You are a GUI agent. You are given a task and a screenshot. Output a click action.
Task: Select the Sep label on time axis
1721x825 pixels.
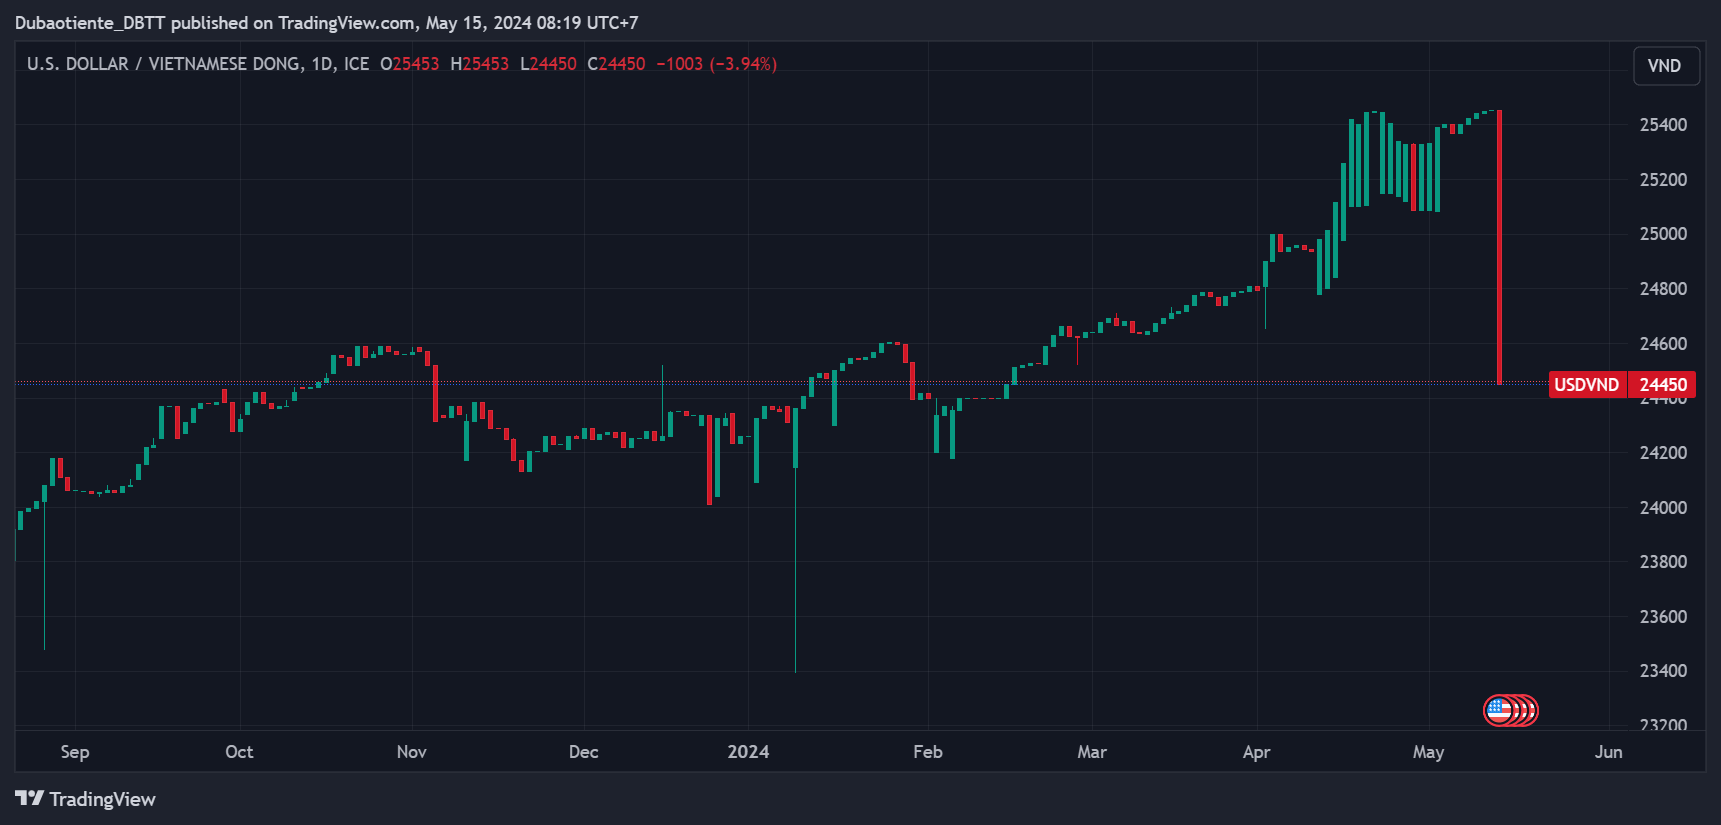click(75, 752)
